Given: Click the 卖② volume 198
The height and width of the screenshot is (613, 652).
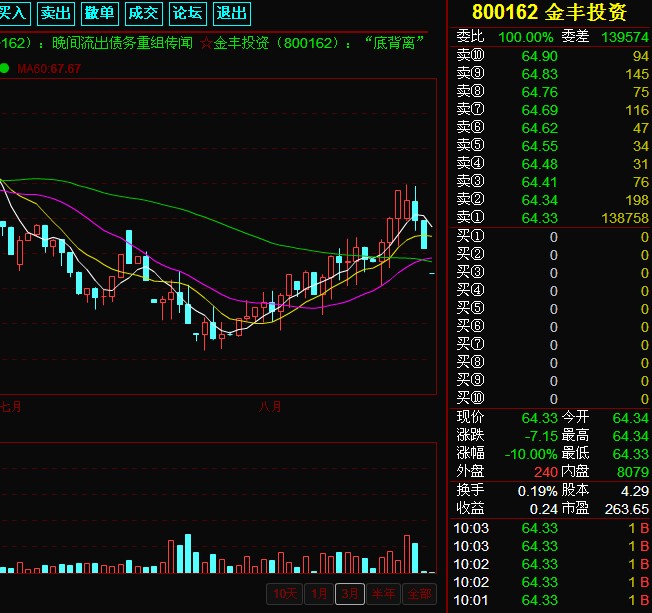Looking at the screenshot, I should pyautogui.click(x=637, y=200).
